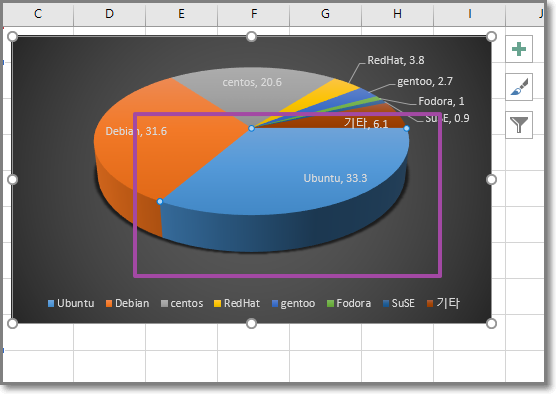Click the right-middle chart resize handle
Screen dimensions: 556x394
pos(491,180)
